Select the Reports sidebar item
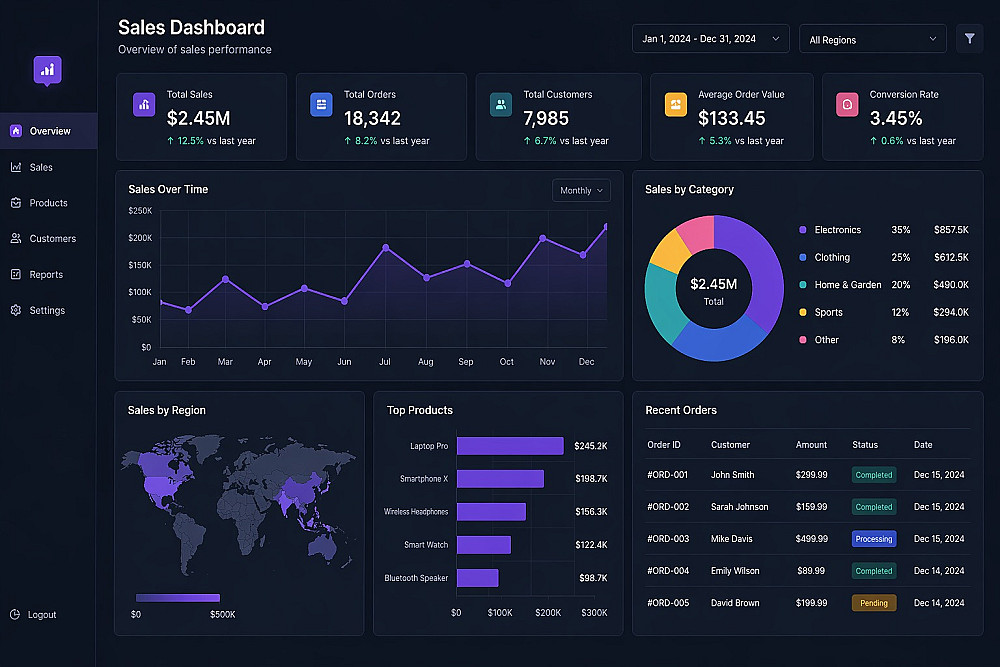Image resolution: width=1000 pixels, height=667 pixels. pos(48,274)
